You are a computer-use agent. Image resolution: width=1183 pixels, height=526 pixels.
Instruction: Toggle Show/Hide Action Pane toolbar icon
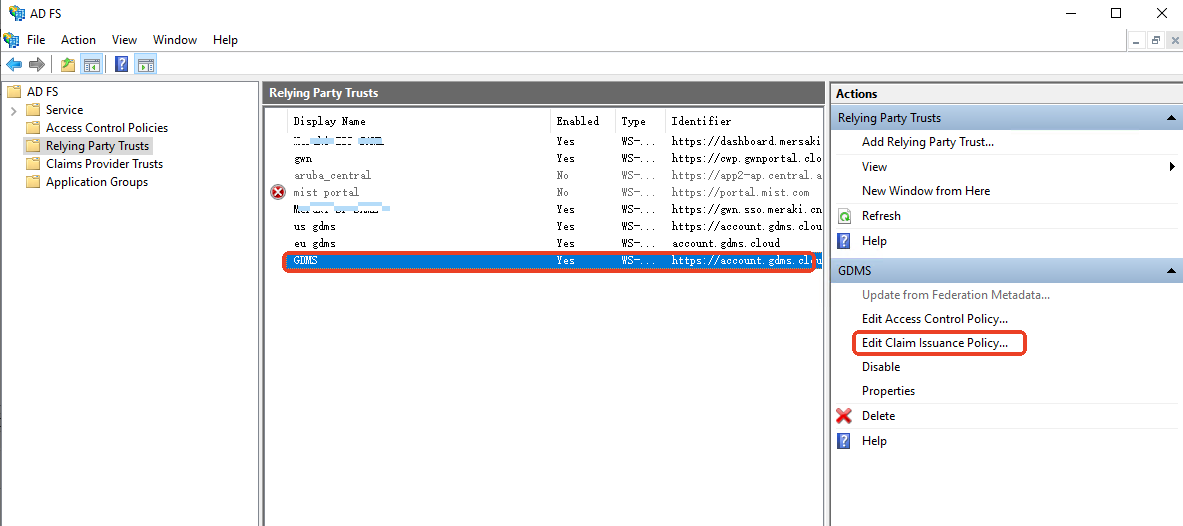(146, 65)
